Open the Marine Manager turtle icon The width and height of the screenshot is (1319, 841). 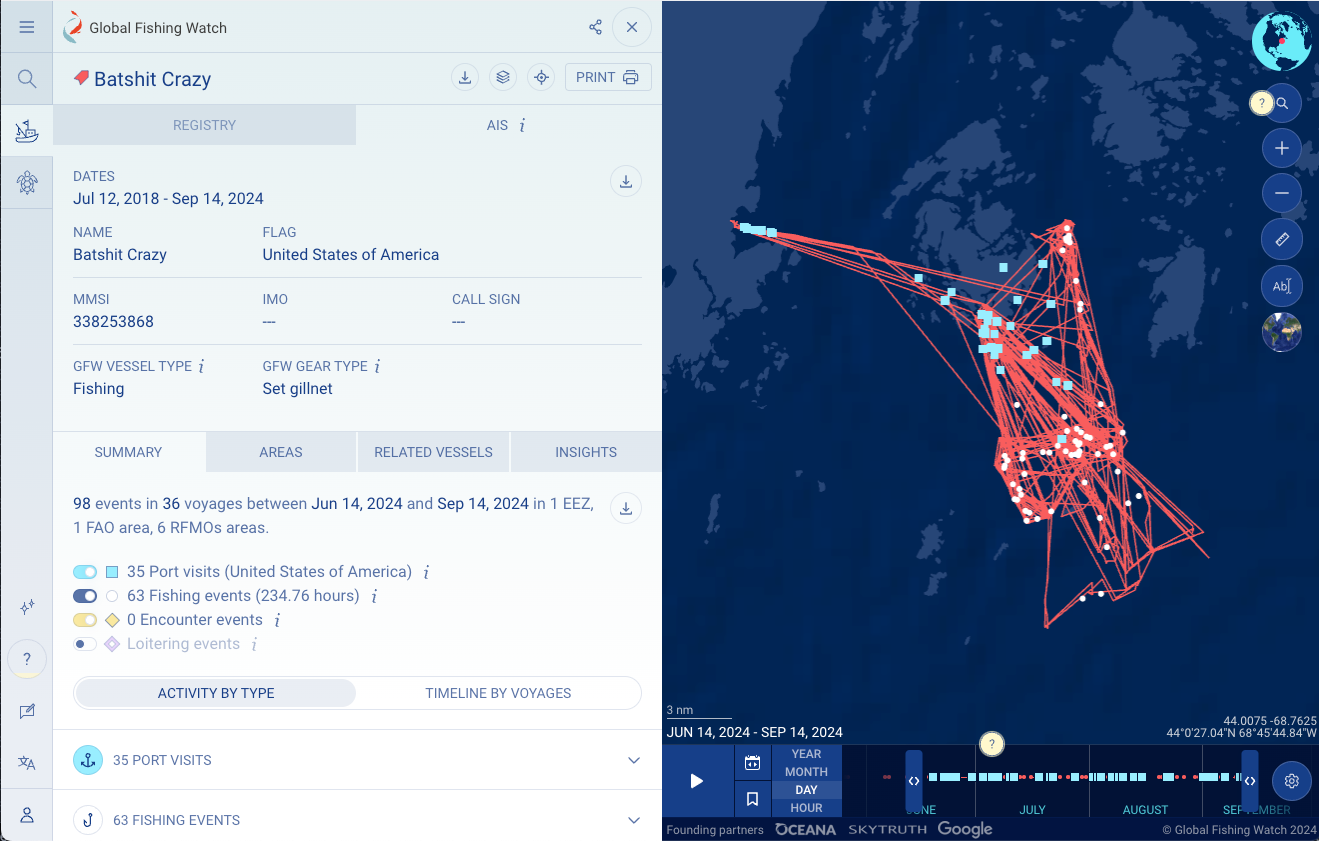[x=27, y=182]
